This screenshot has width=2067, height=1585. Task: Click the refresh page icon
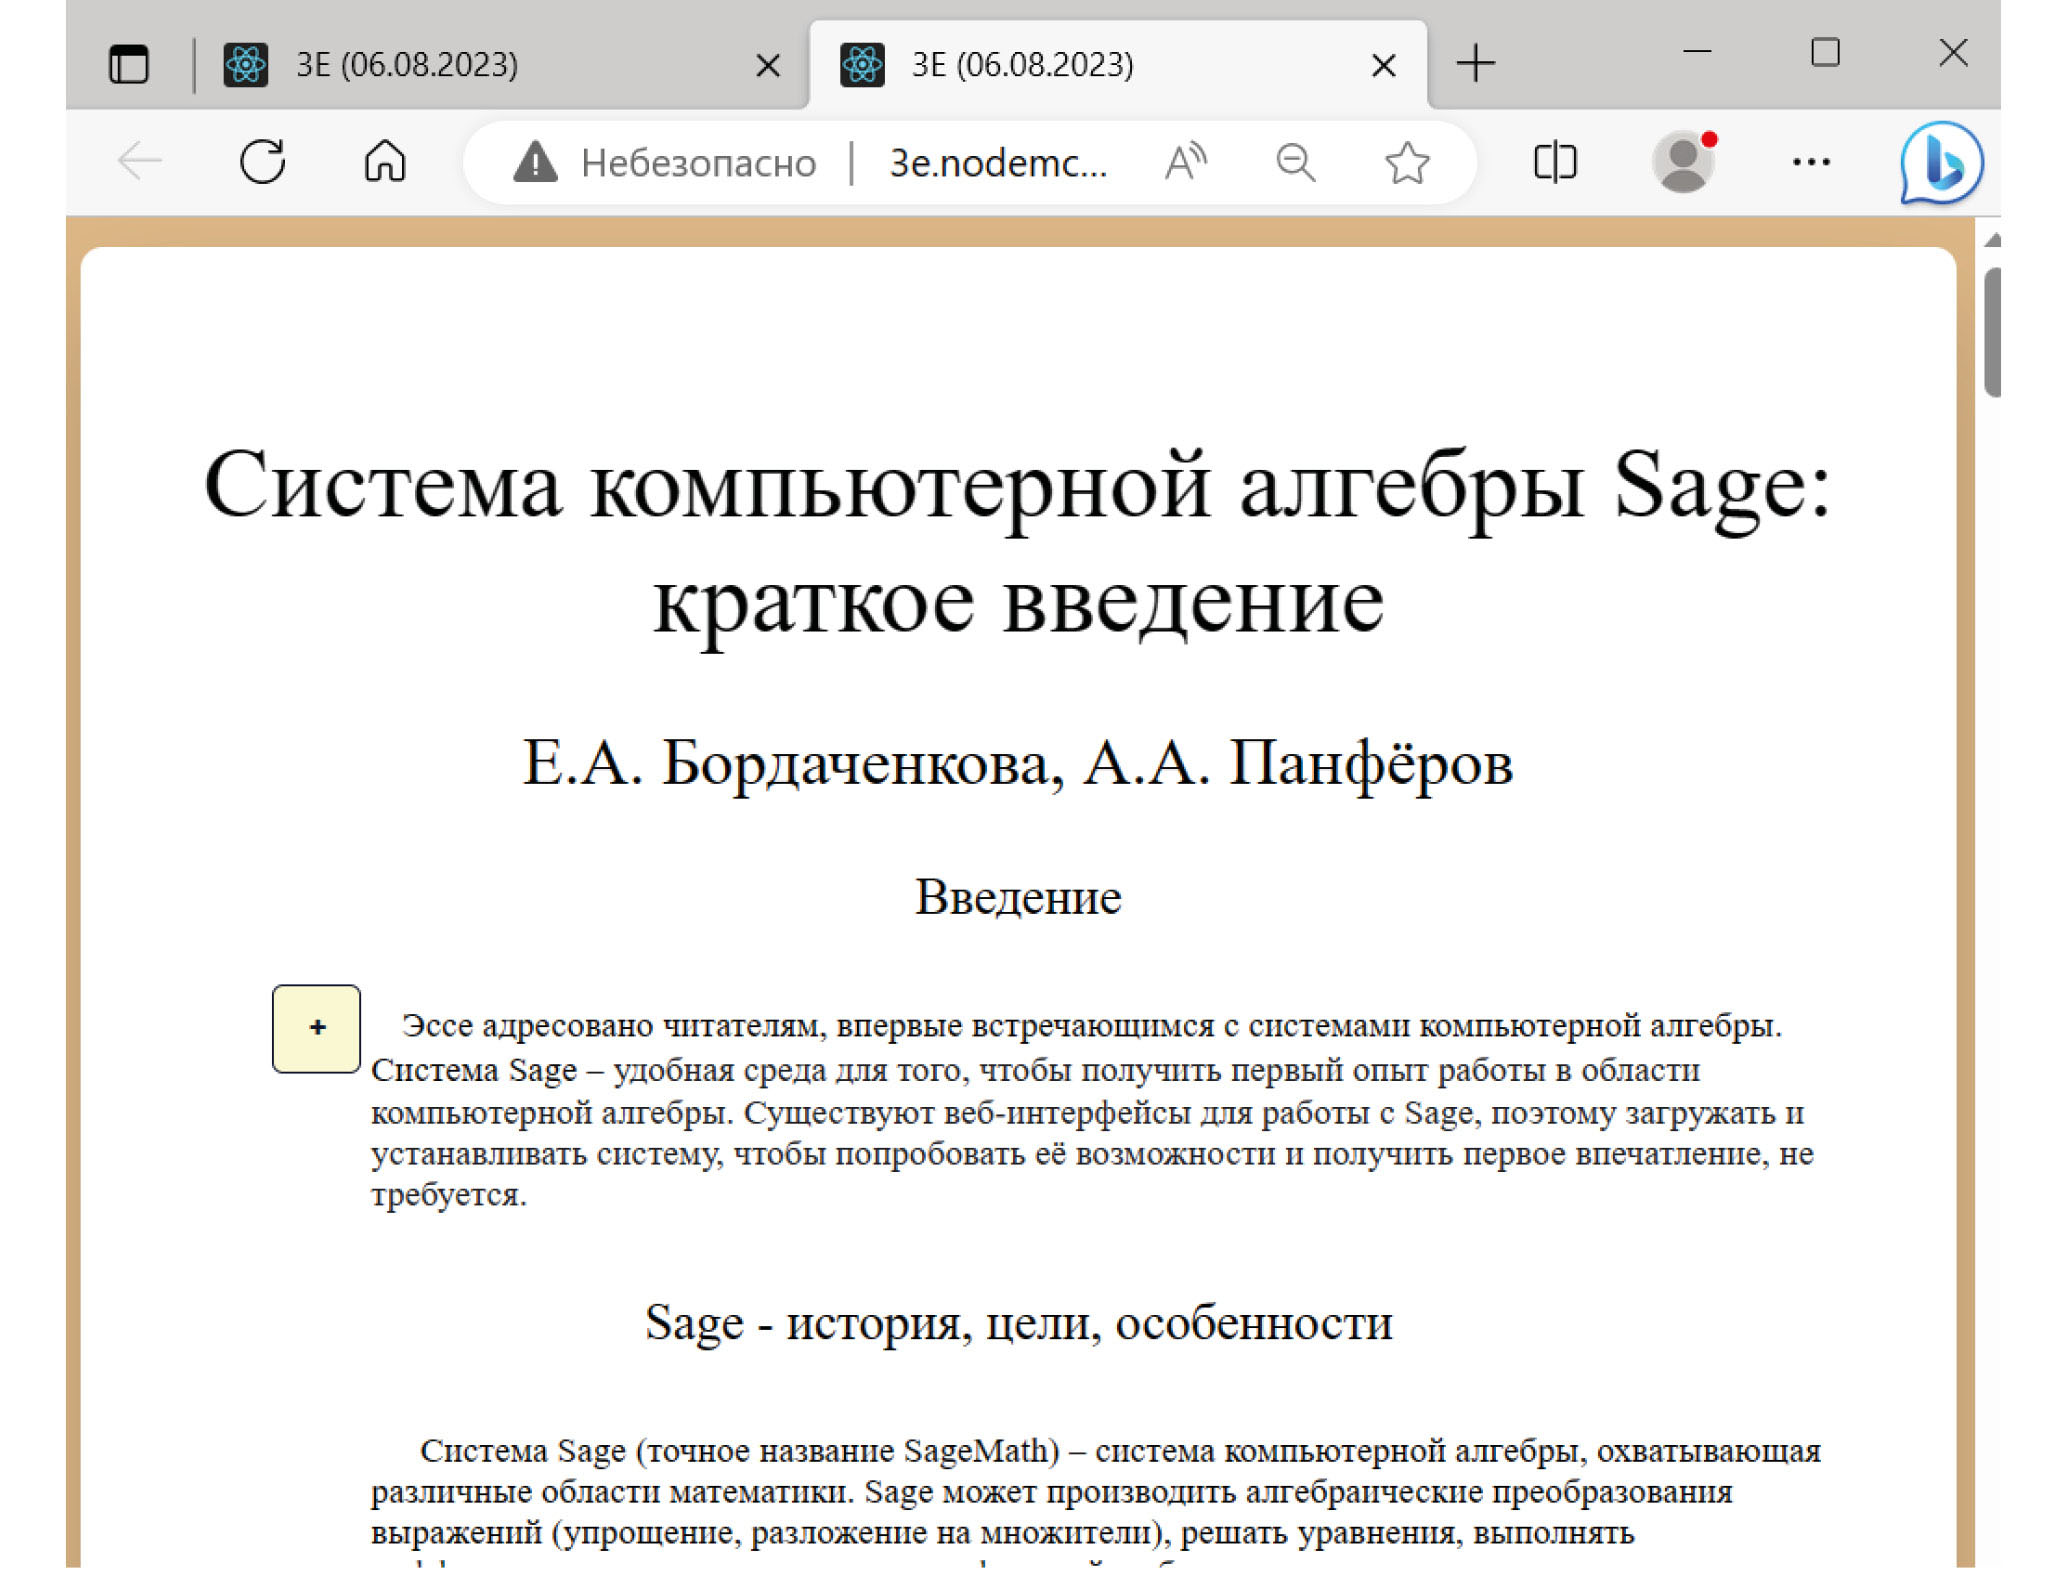tap(263, 161)
